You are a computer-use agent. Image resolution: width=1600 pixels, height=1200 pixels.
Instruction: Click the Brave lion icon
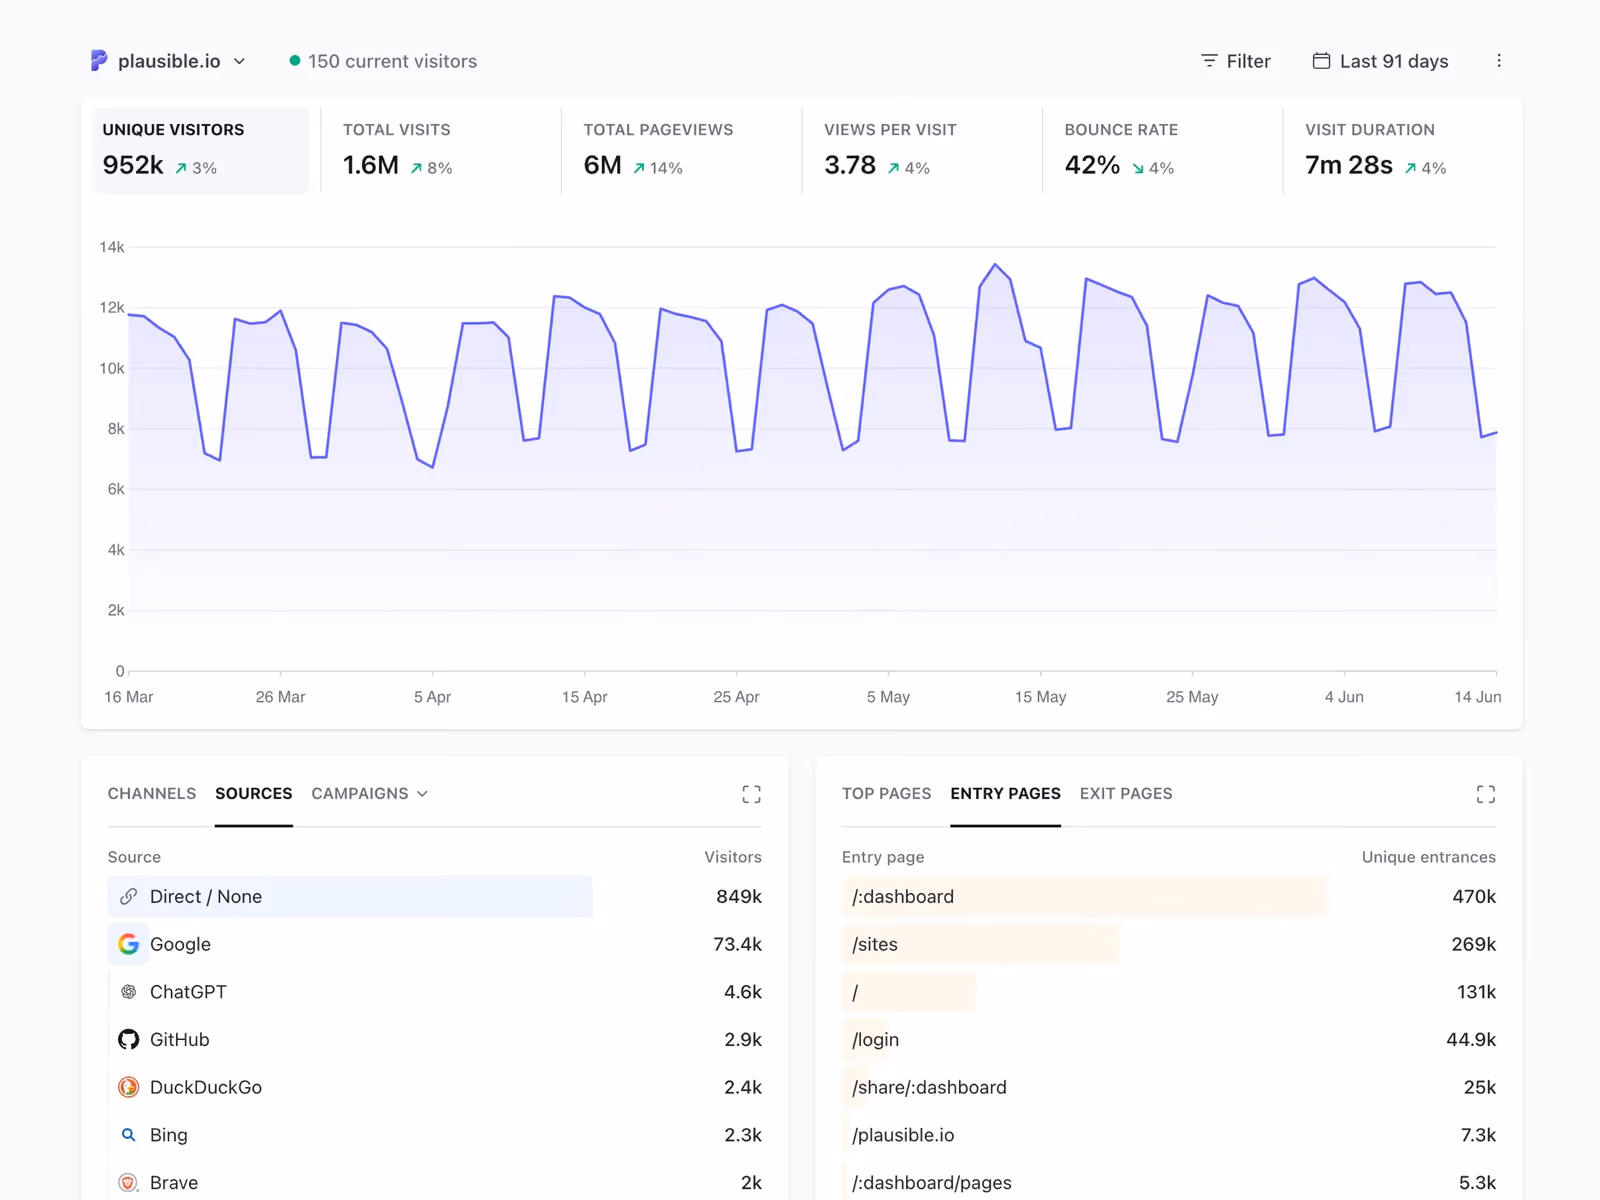(129, 1183)
